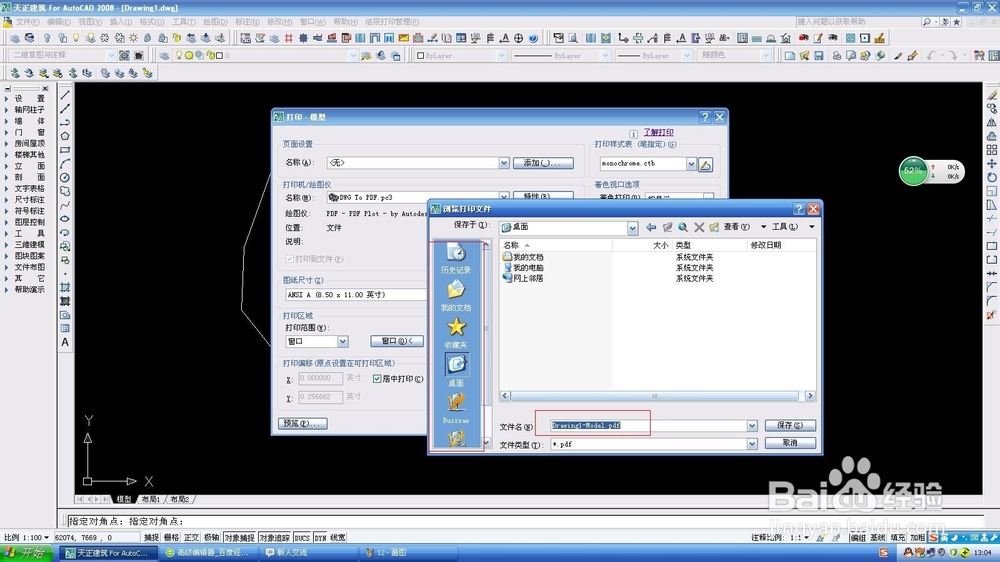The image size is (1000, 562).
Task: Open the Format (格式) menu
Action: (152, 22)
